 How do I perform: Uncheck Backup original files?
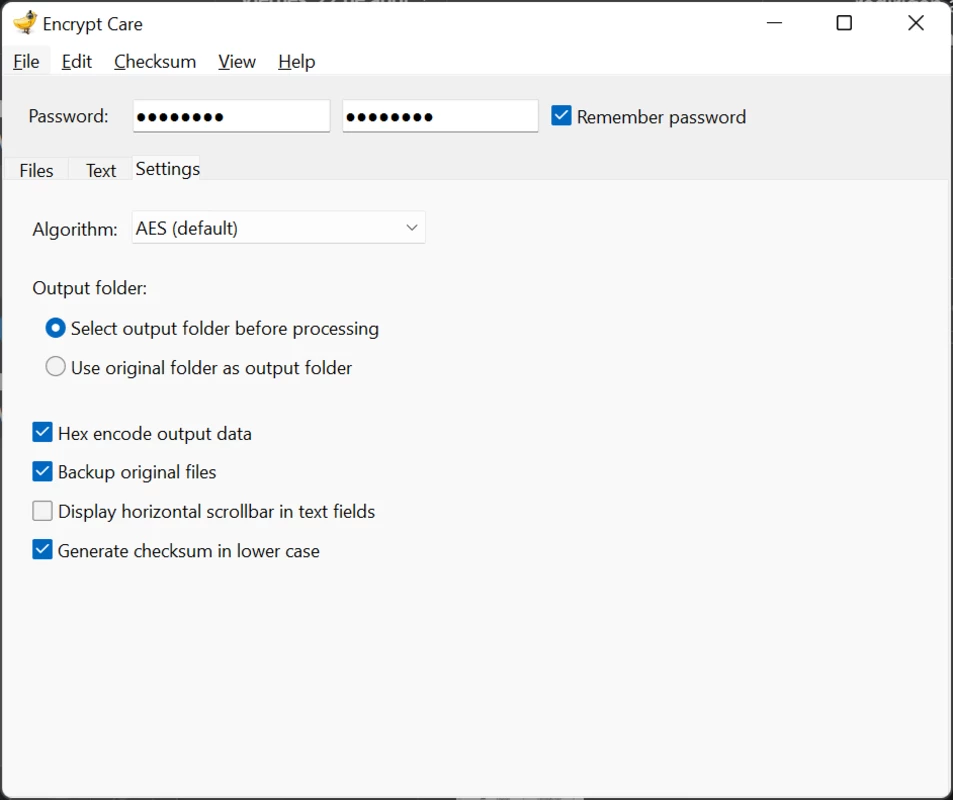[x=42, y=471]
